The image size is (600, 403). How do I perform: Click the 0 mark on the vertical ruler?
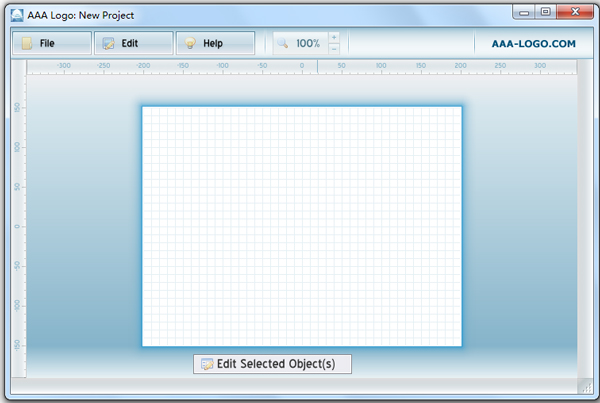click(18, 226)
